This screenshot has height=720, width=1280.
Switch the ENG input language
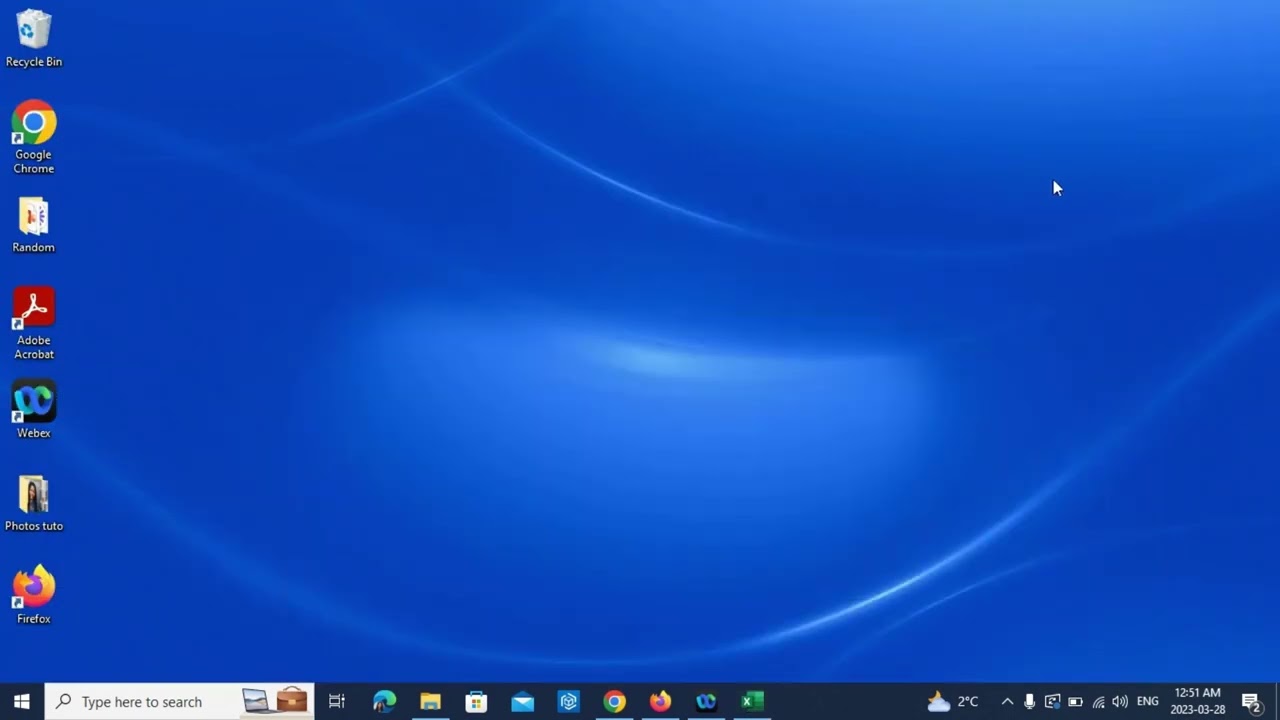click(1148, 701)
